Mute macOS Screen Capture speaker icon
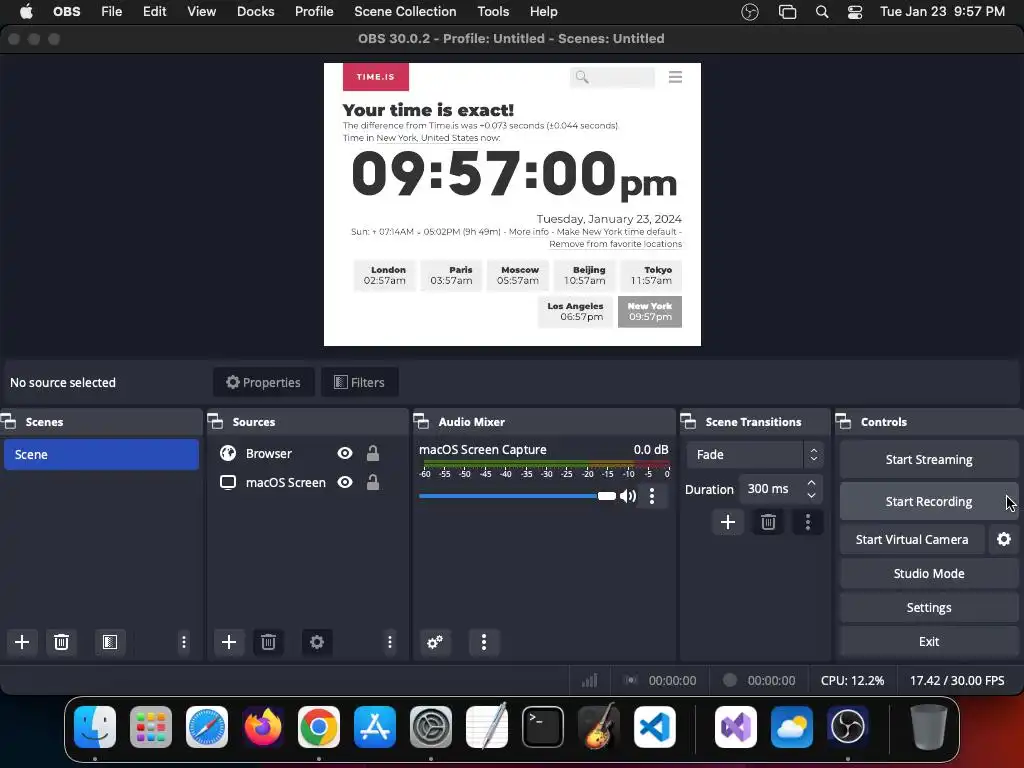Viewport: 1024px width, 768px height. [x=628, y=496]
